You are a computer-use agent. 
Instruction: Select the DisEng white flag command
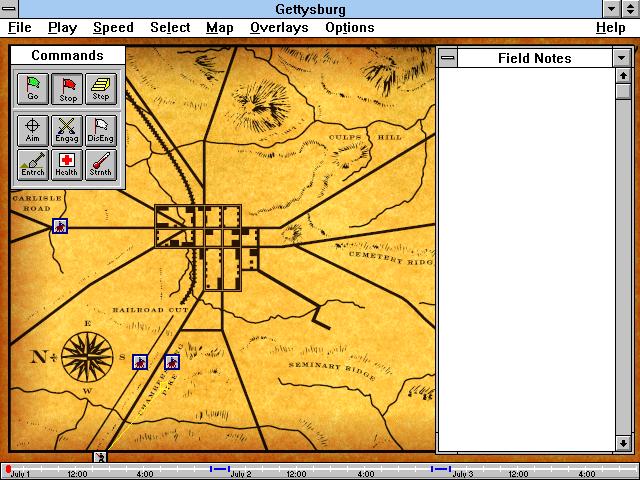pyautogui.click(x=101, y=131)
